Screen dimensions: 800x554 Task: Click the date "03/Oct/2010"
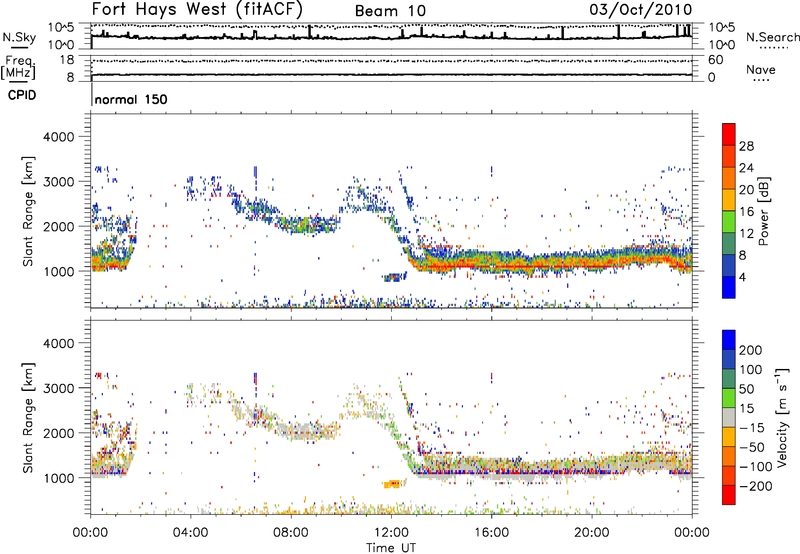click(641, 10)
